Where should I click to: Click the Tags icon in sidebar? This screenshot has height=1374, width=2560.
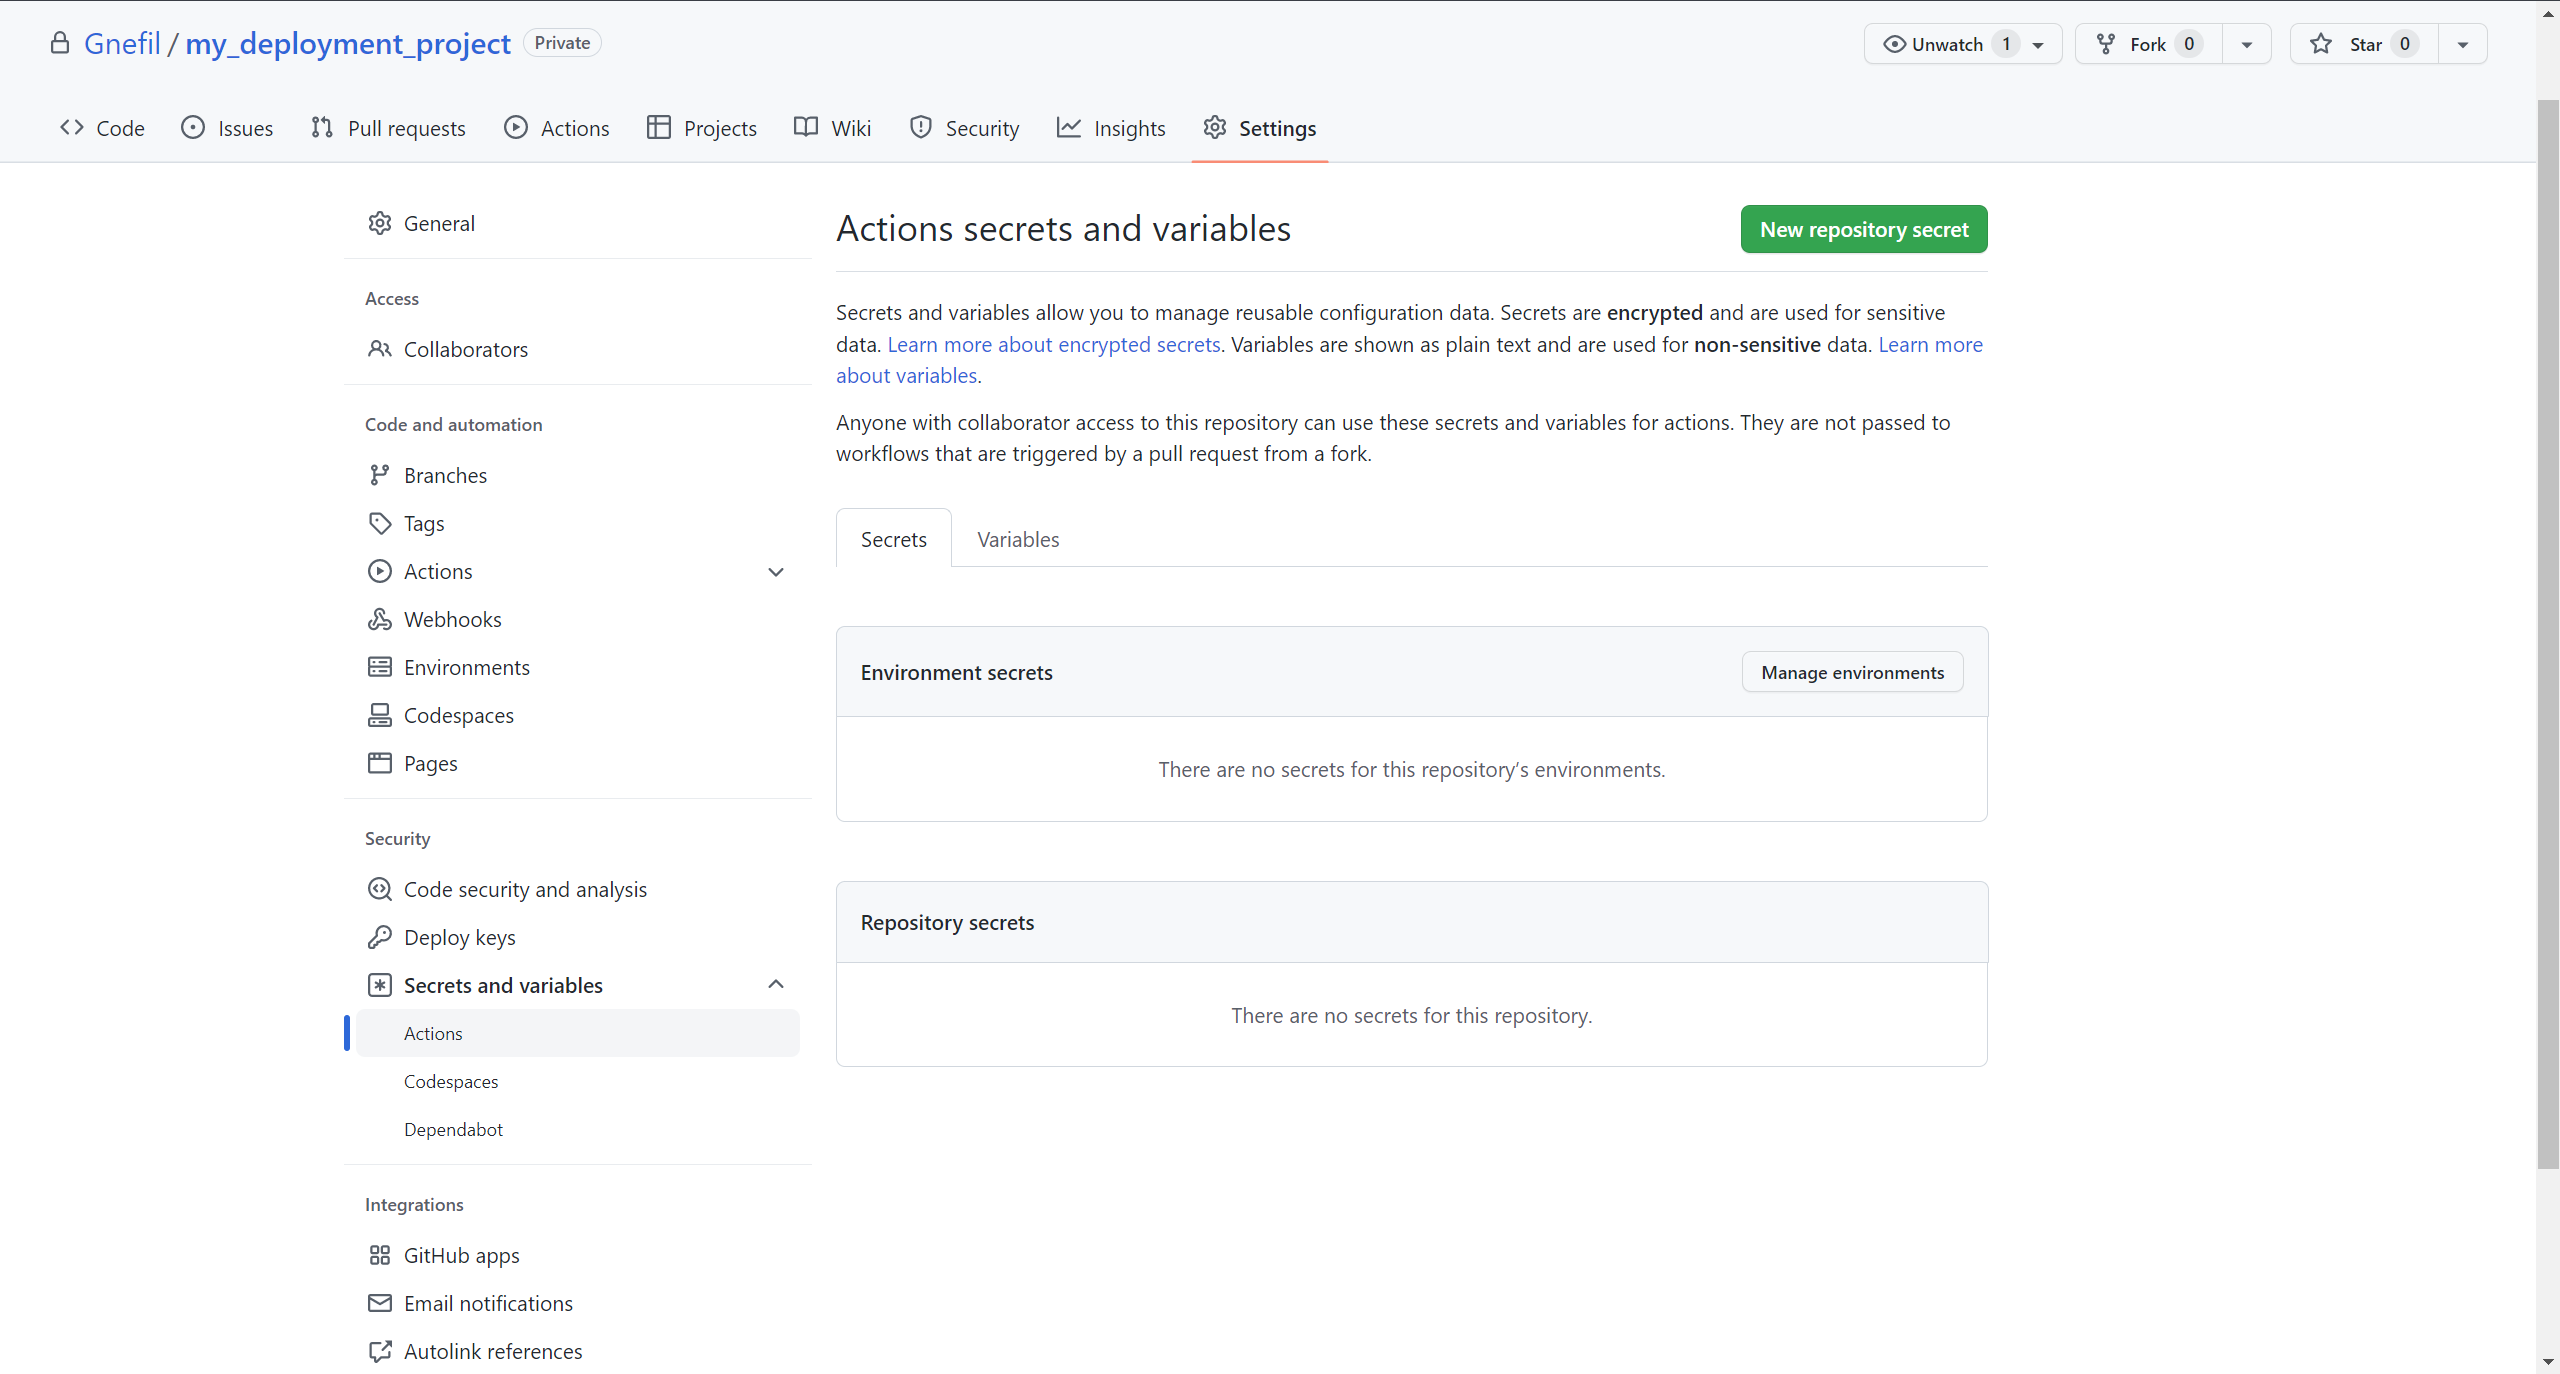[x=379, y=523]
